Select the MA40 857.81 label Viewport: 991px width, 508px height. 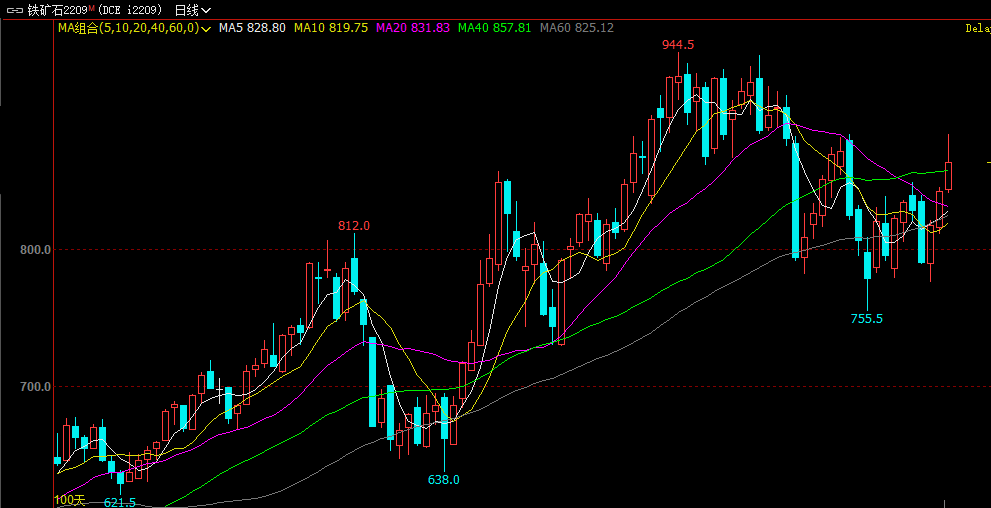494,28
